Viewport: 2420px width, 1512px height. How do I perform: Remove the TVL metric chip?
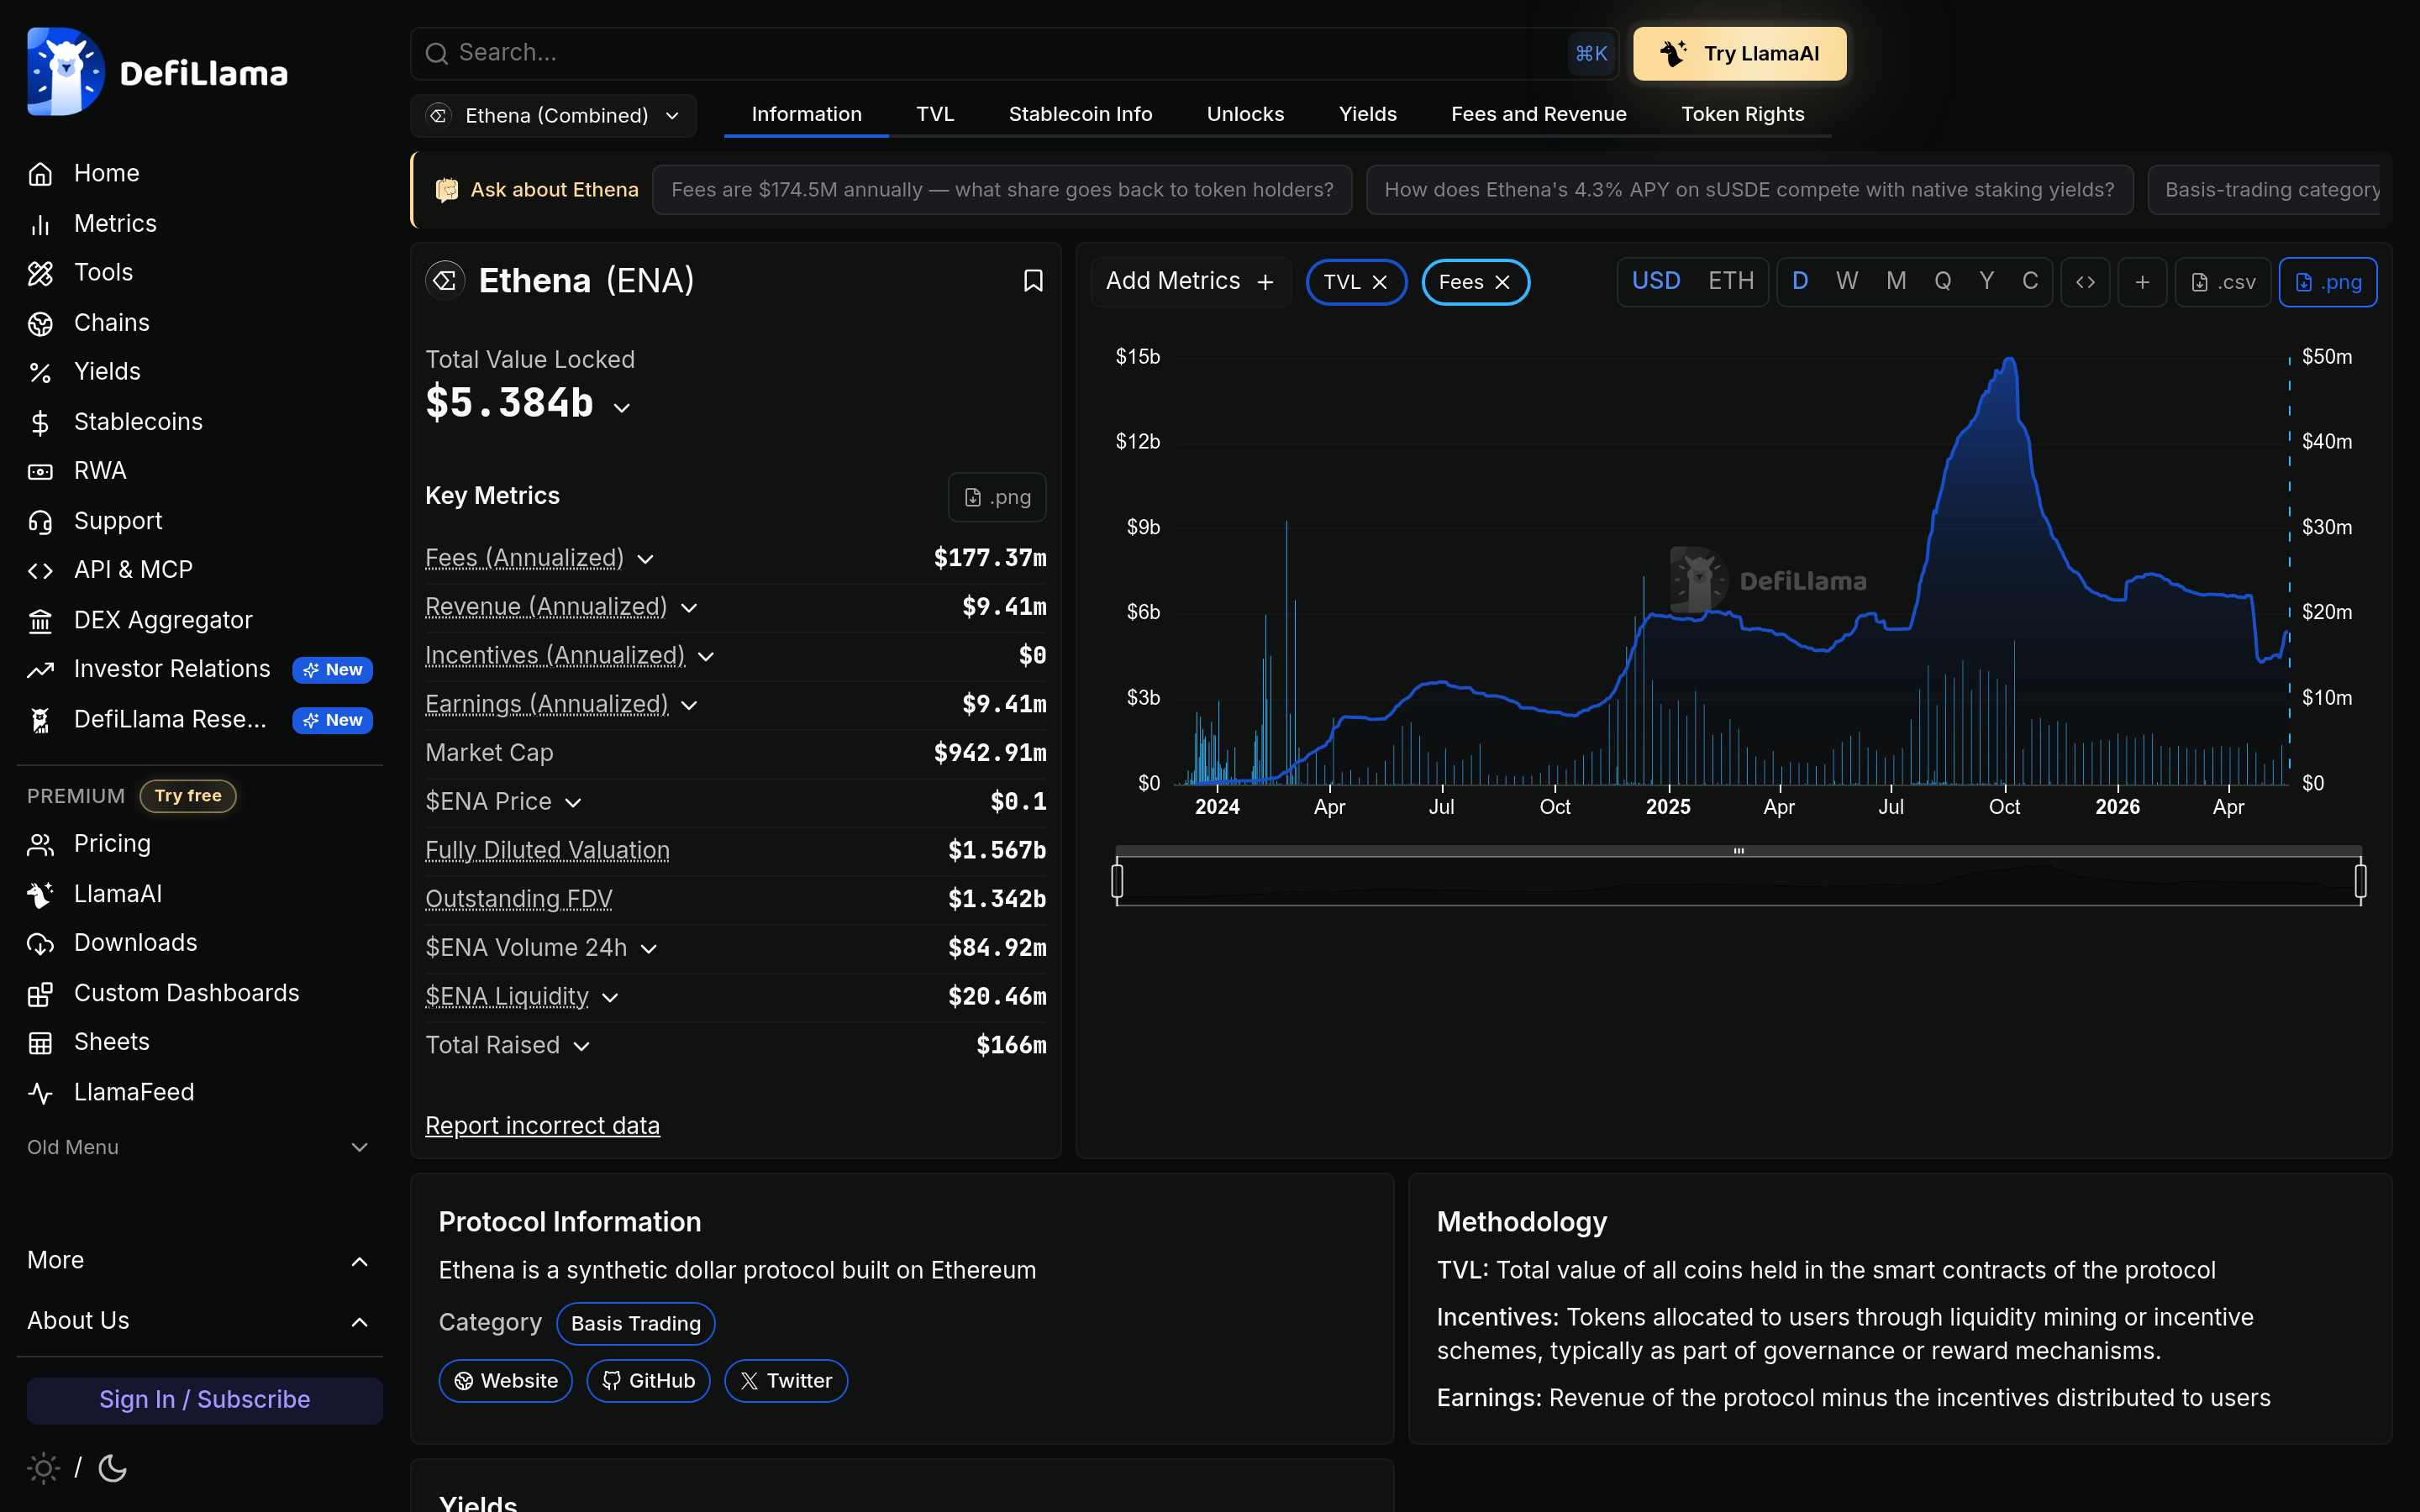pos(1380,282)
